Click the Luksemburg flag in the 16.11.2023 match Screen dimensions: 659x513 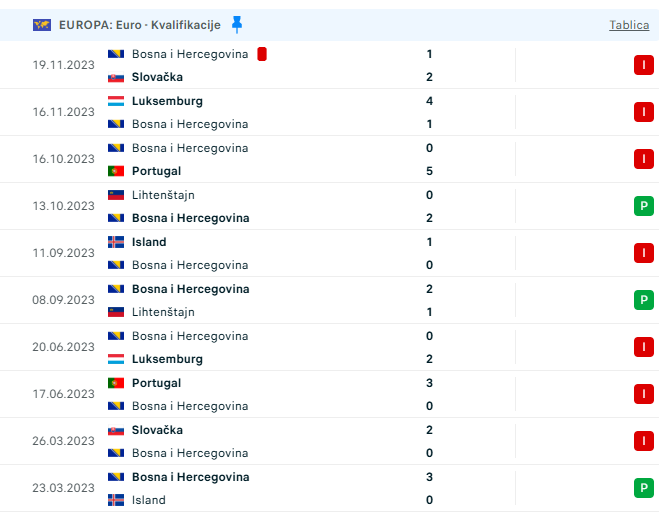point(116,101)
